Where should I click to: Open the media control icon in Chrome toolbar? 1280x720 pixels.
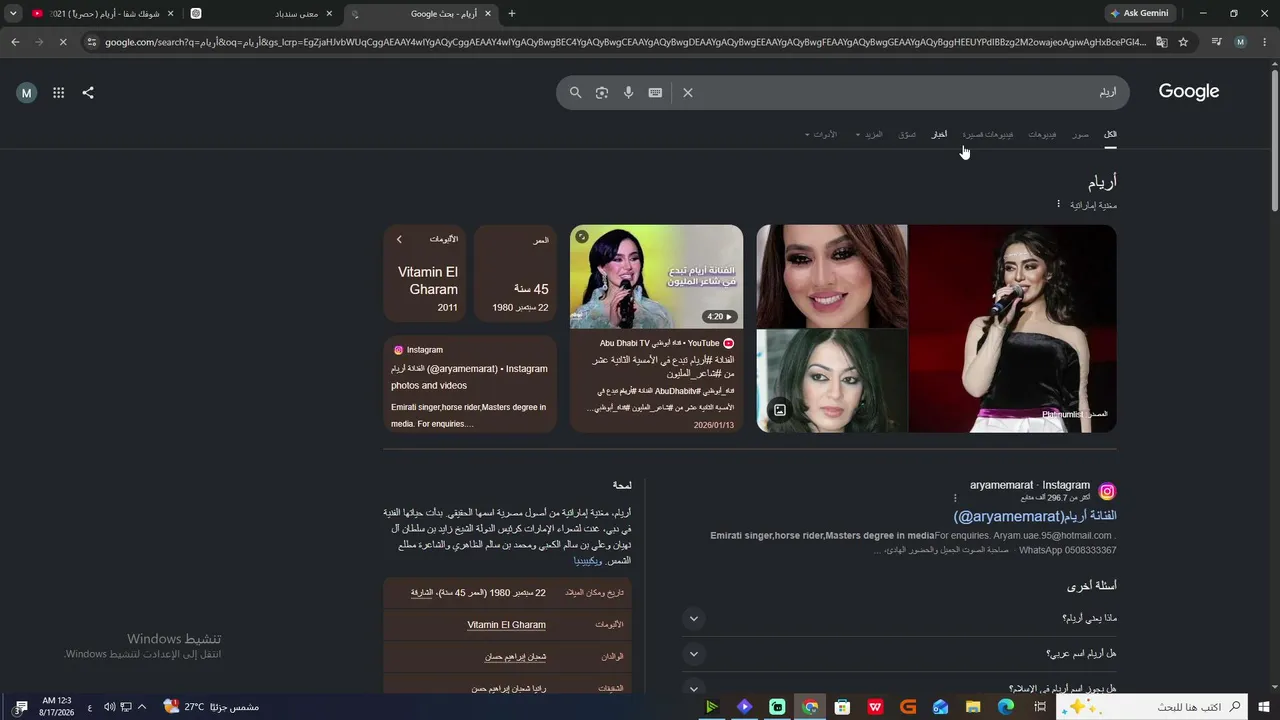coord(1216,42)
